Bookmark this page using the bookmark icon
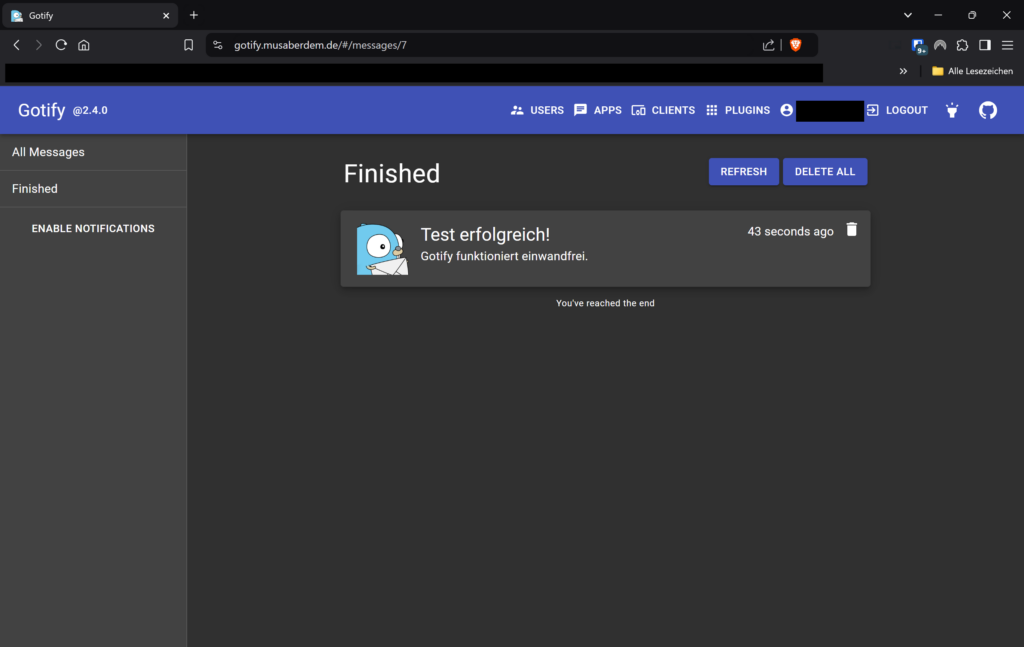The width and height of the screenshot is (1024, 647). (x=188, y=45)
